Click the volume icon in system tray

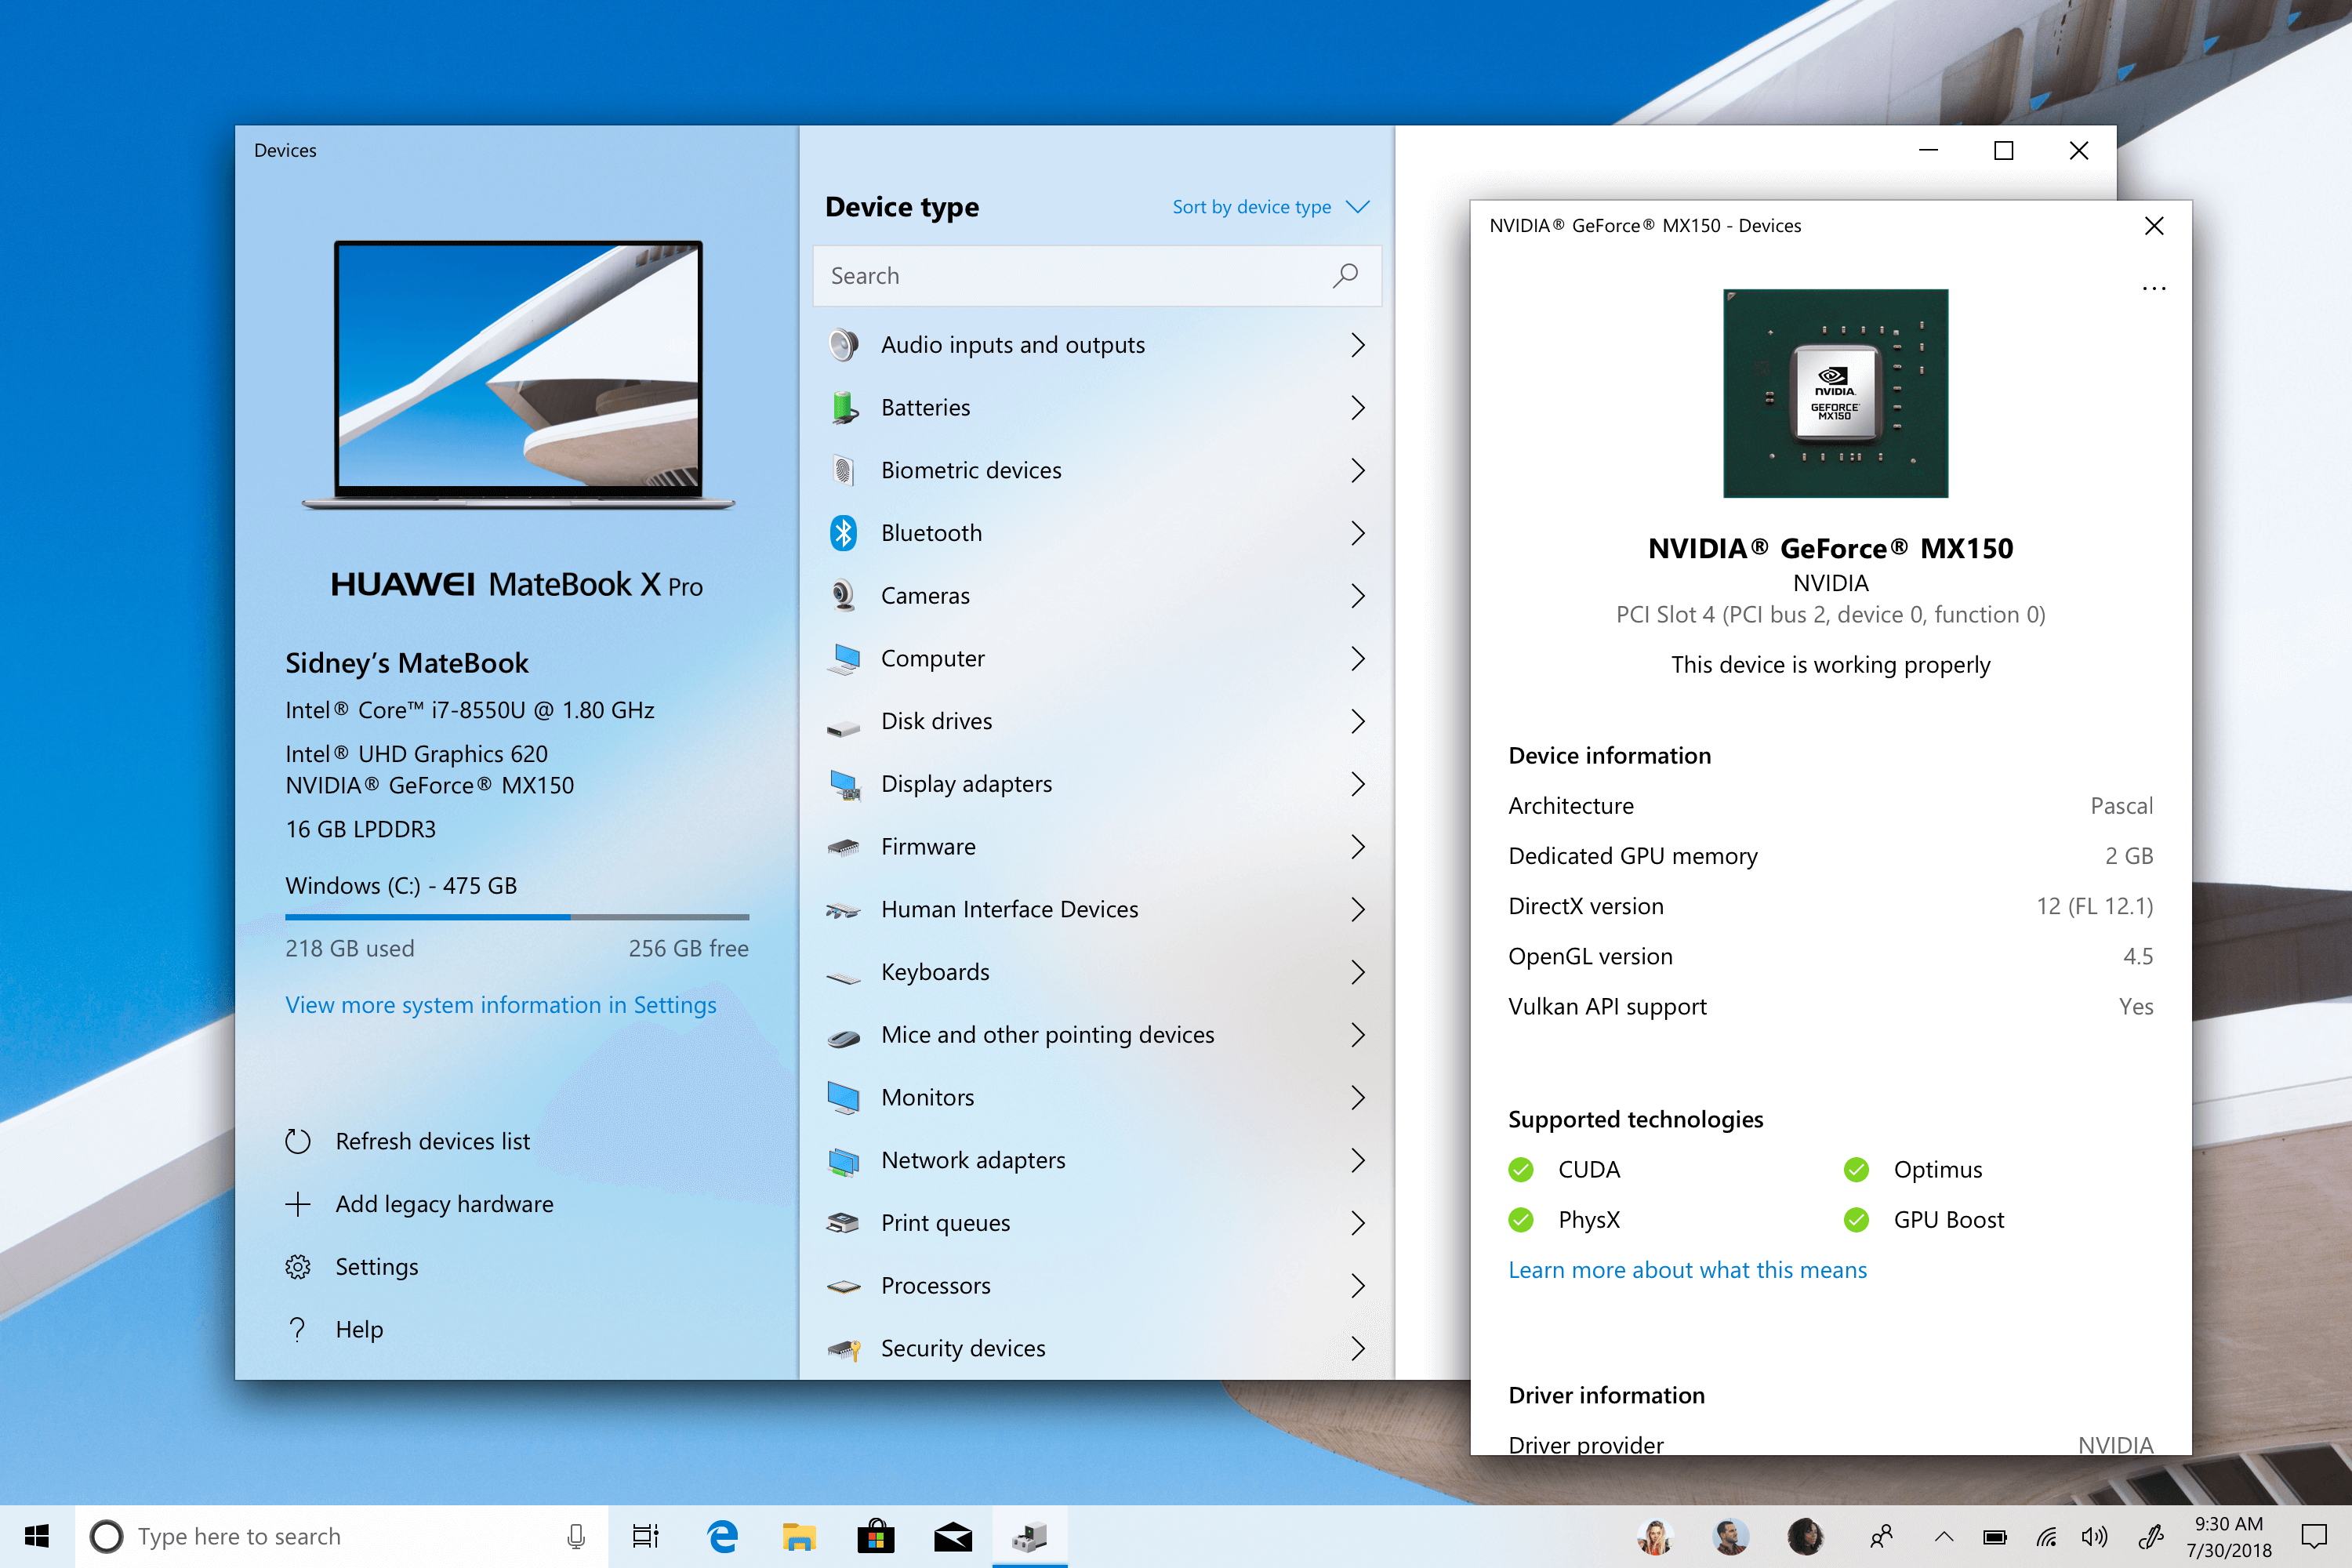(x=2093, y=1537)
